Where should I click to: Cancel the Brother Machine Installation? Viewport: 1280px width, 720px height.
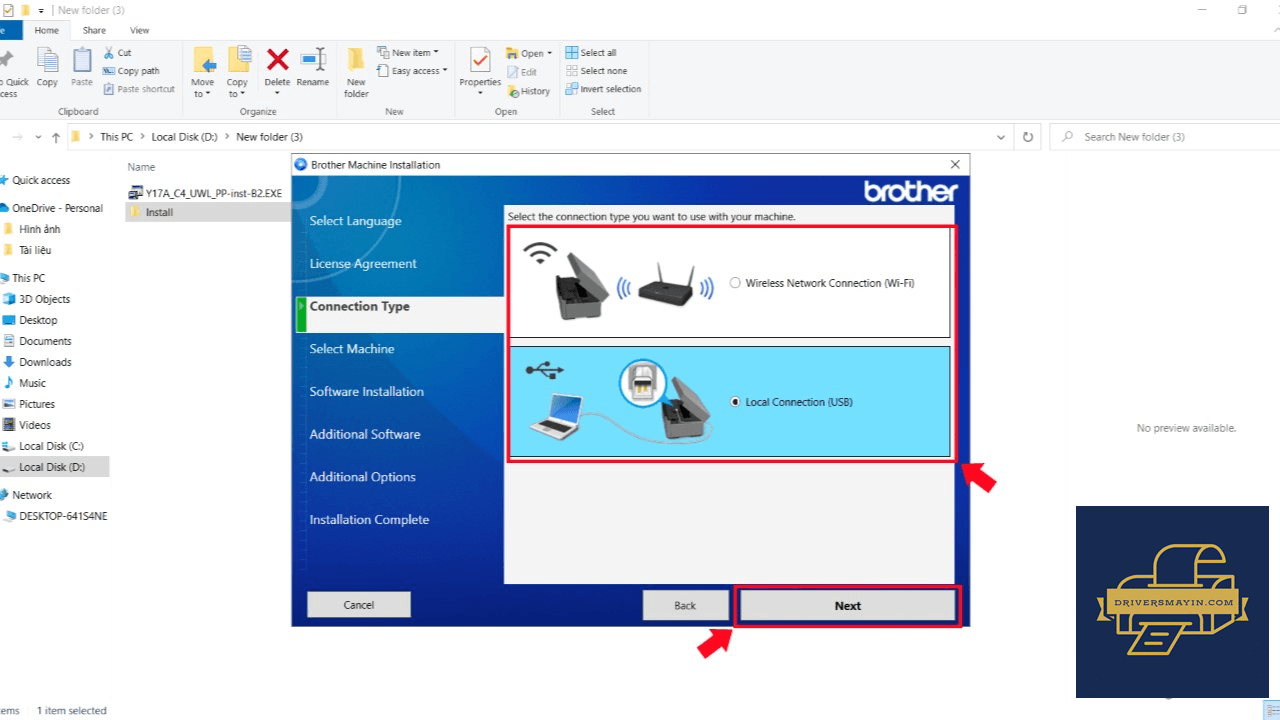click(359, 604)
